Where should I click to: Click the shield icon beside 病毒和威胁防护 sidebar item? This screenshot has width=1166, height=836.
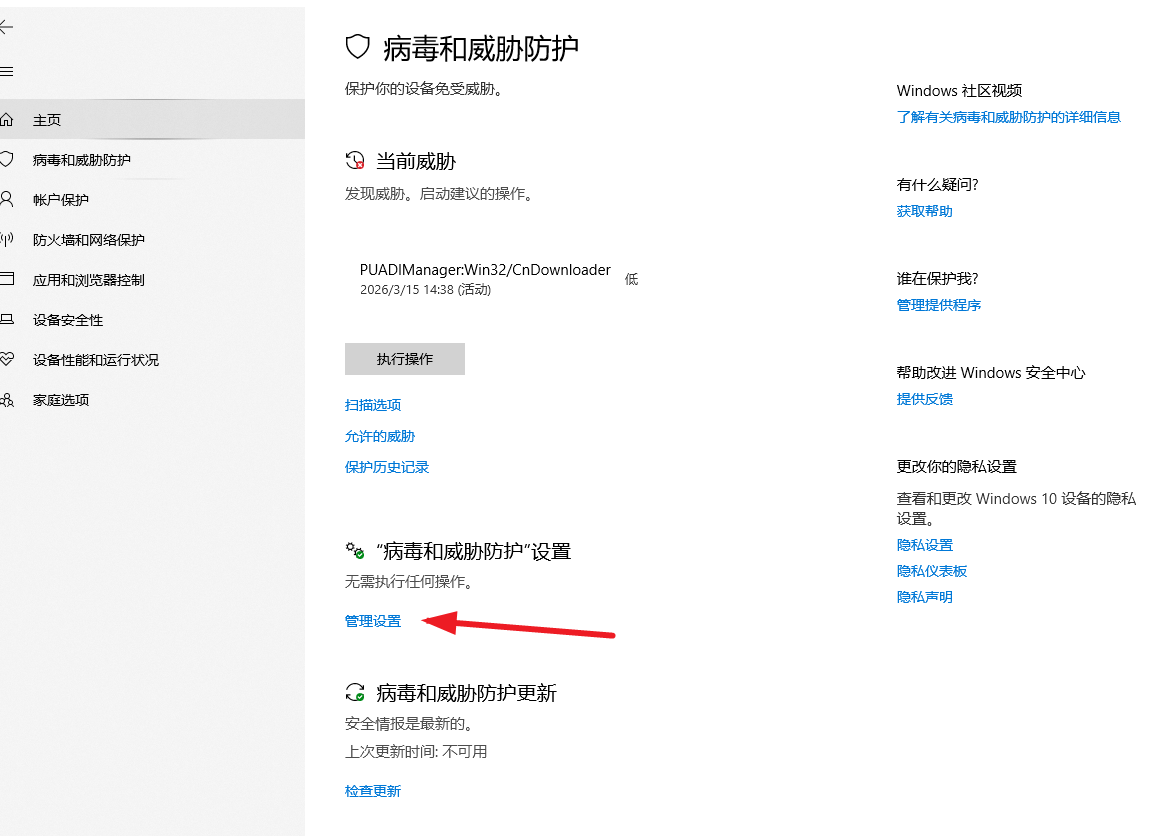tap(7, 159)
